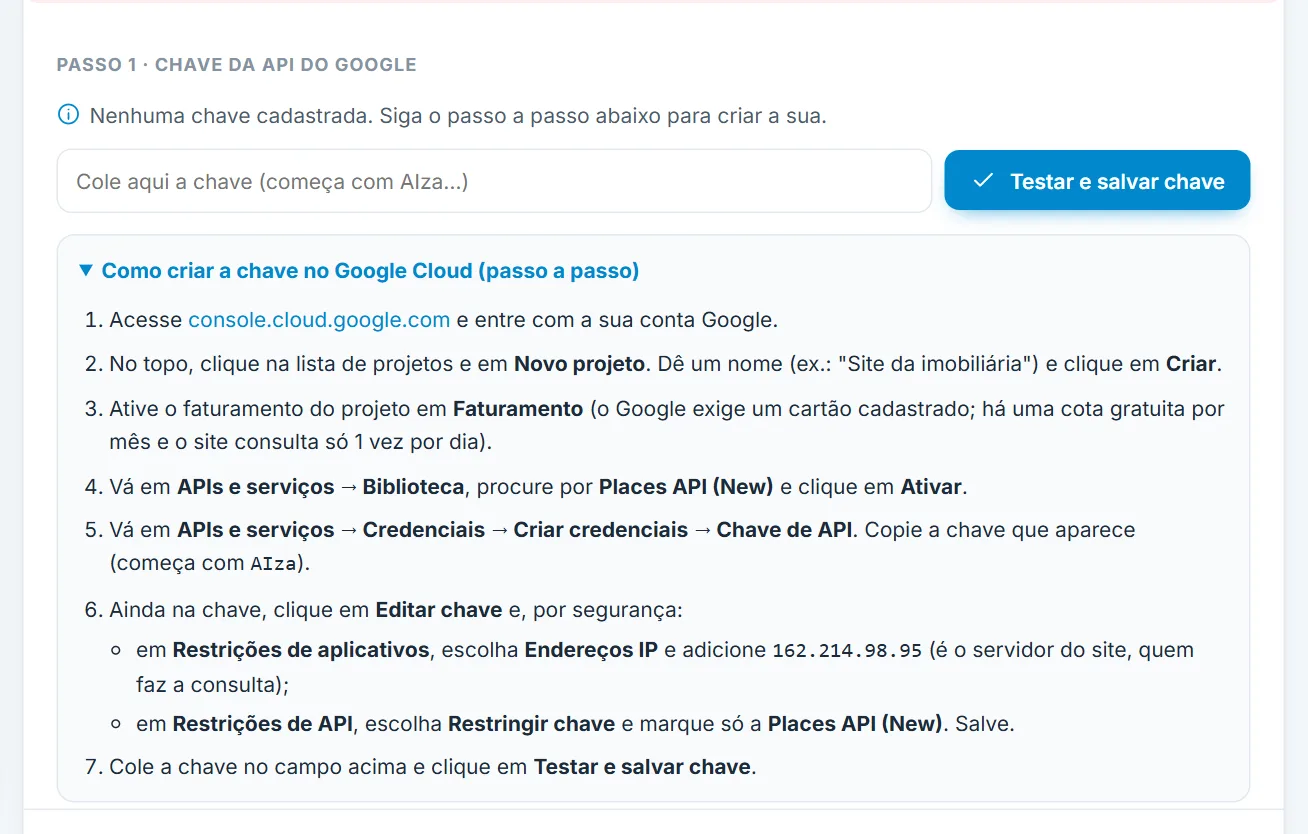Click the 'PASSO 1 · CHAVE DA API DO GOOGLE' heading

click(x=236, y=65)
